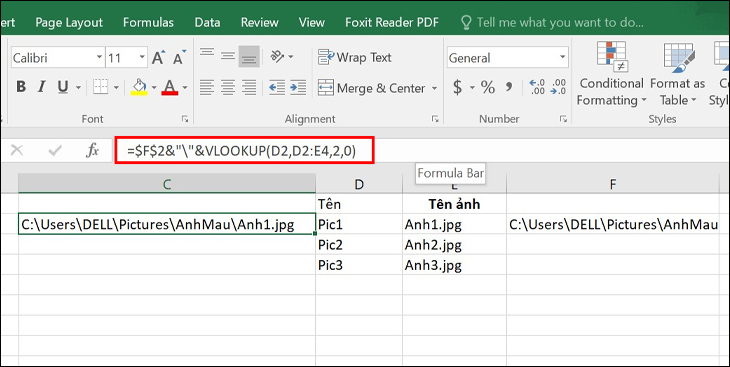Click Decrease Decimal icon

click(x=558, y=87)
